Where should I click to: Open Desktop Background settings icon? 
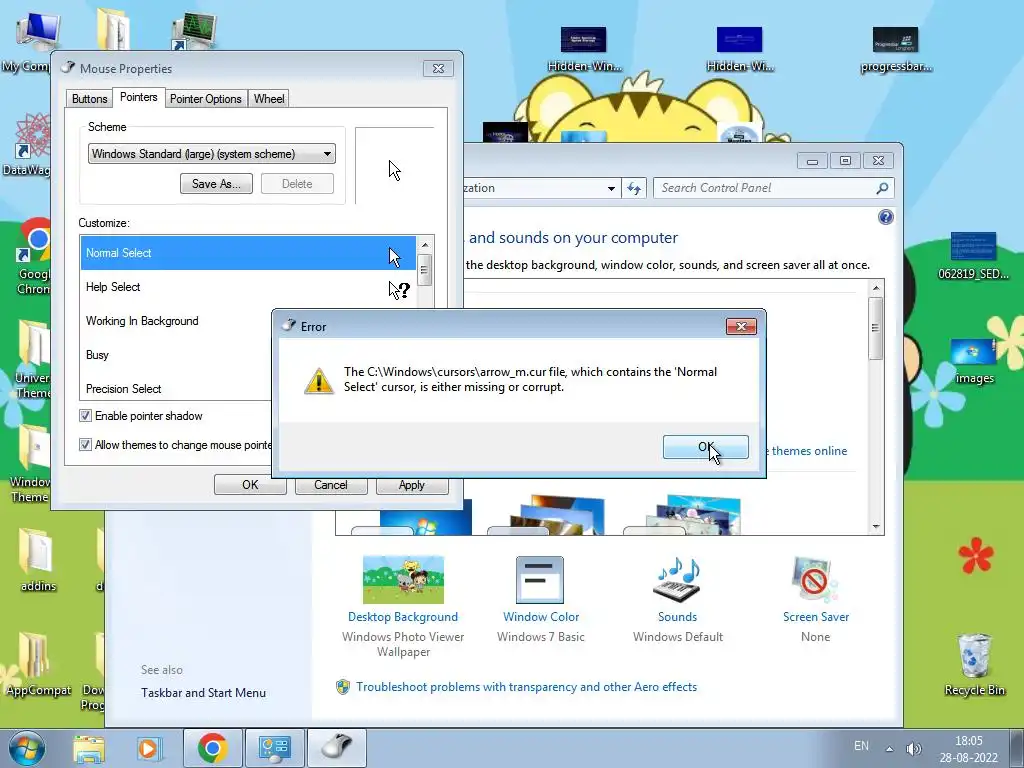click(404, 579)
